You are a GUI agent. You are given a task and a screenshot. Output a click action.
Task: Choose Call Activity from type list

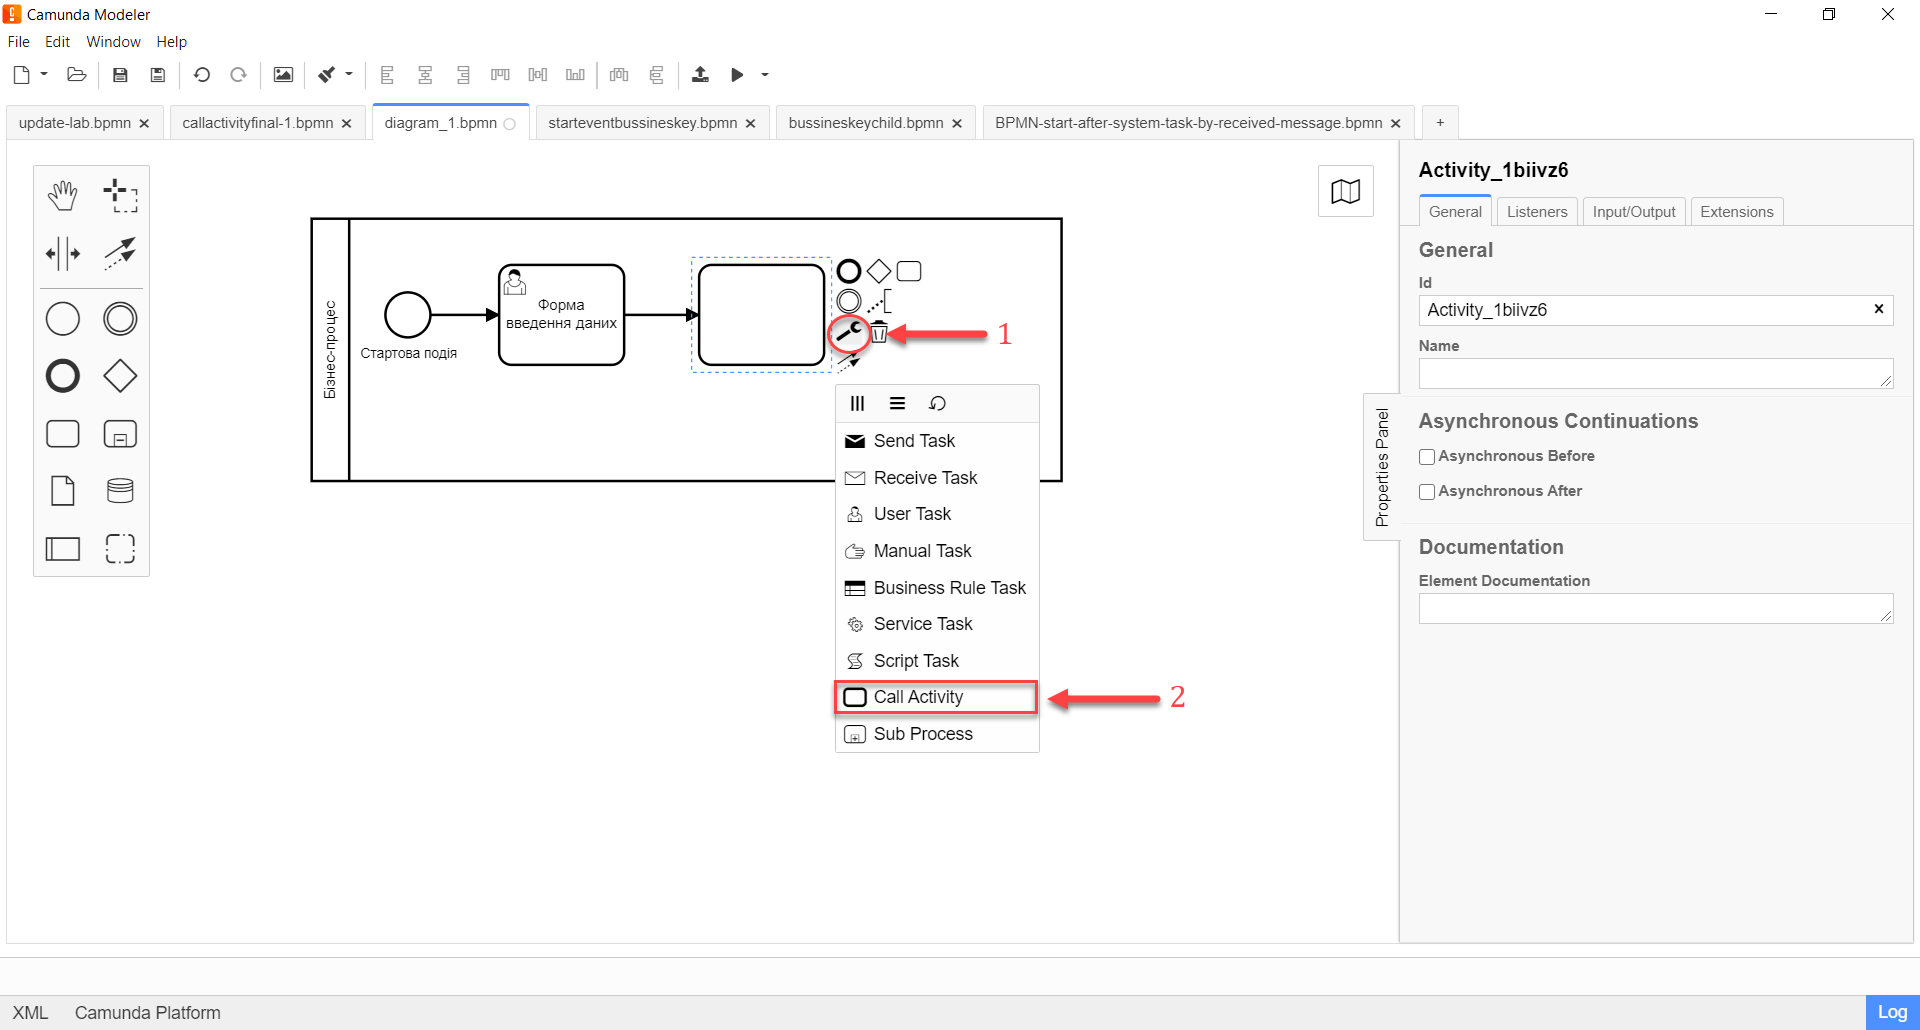[x=937, y=697]
